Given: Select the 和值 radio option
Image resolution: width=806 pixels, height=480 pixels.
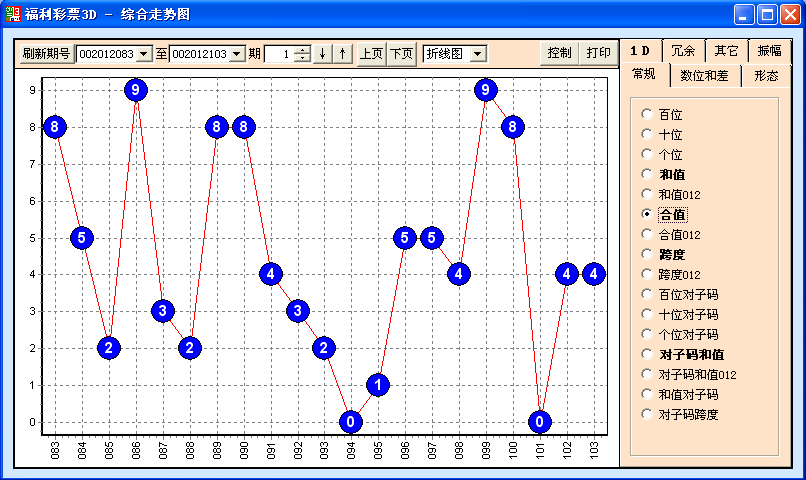Looking at the screenshot, I should [647, 175].
